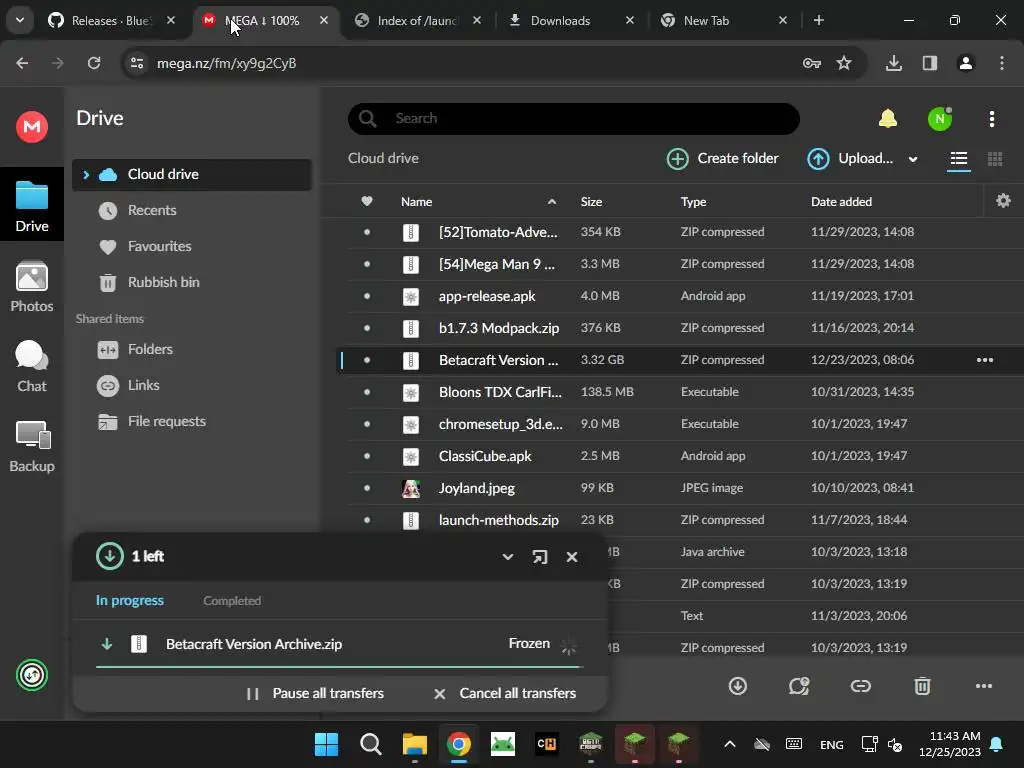Open Photos section in left rail
The height and width of the screenshot is (768, 1024).
32,287
